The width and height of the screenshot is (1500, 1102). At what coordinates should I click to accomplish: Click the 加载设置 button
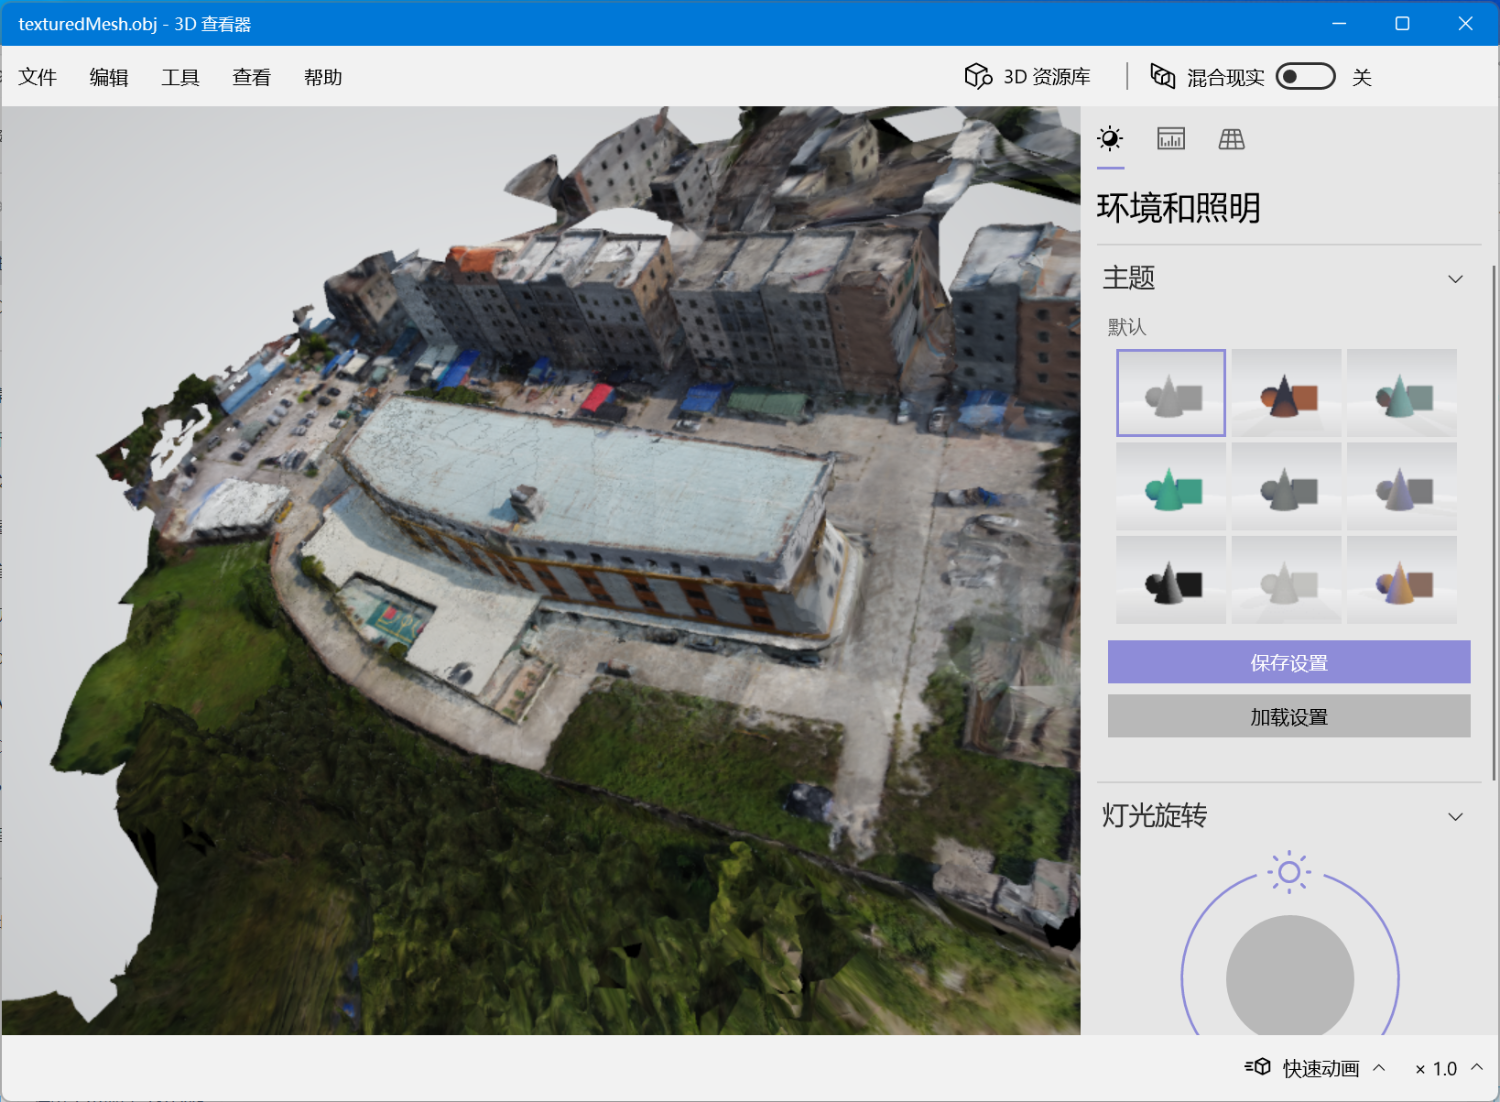click(x=1289, y=716)
